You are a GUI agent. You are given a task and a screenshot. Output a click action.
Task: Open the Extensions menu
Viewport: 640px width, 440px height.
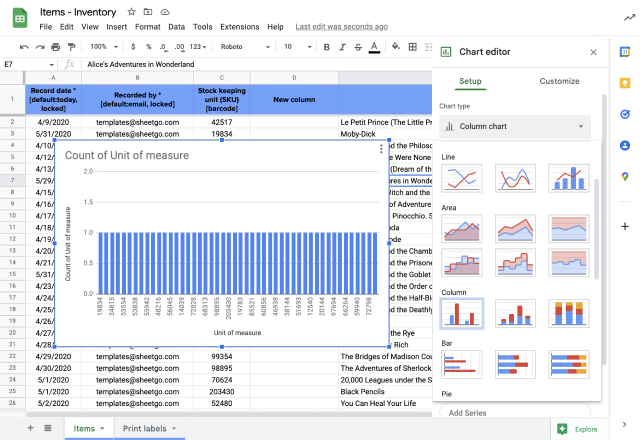pos(240,27)
